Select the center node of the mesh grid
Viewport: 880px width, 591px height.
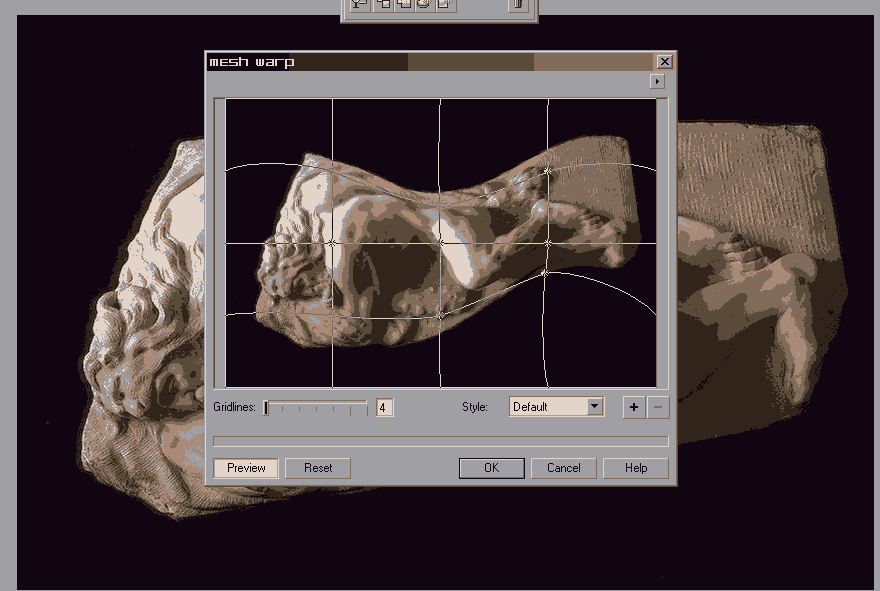coord(441,242)
